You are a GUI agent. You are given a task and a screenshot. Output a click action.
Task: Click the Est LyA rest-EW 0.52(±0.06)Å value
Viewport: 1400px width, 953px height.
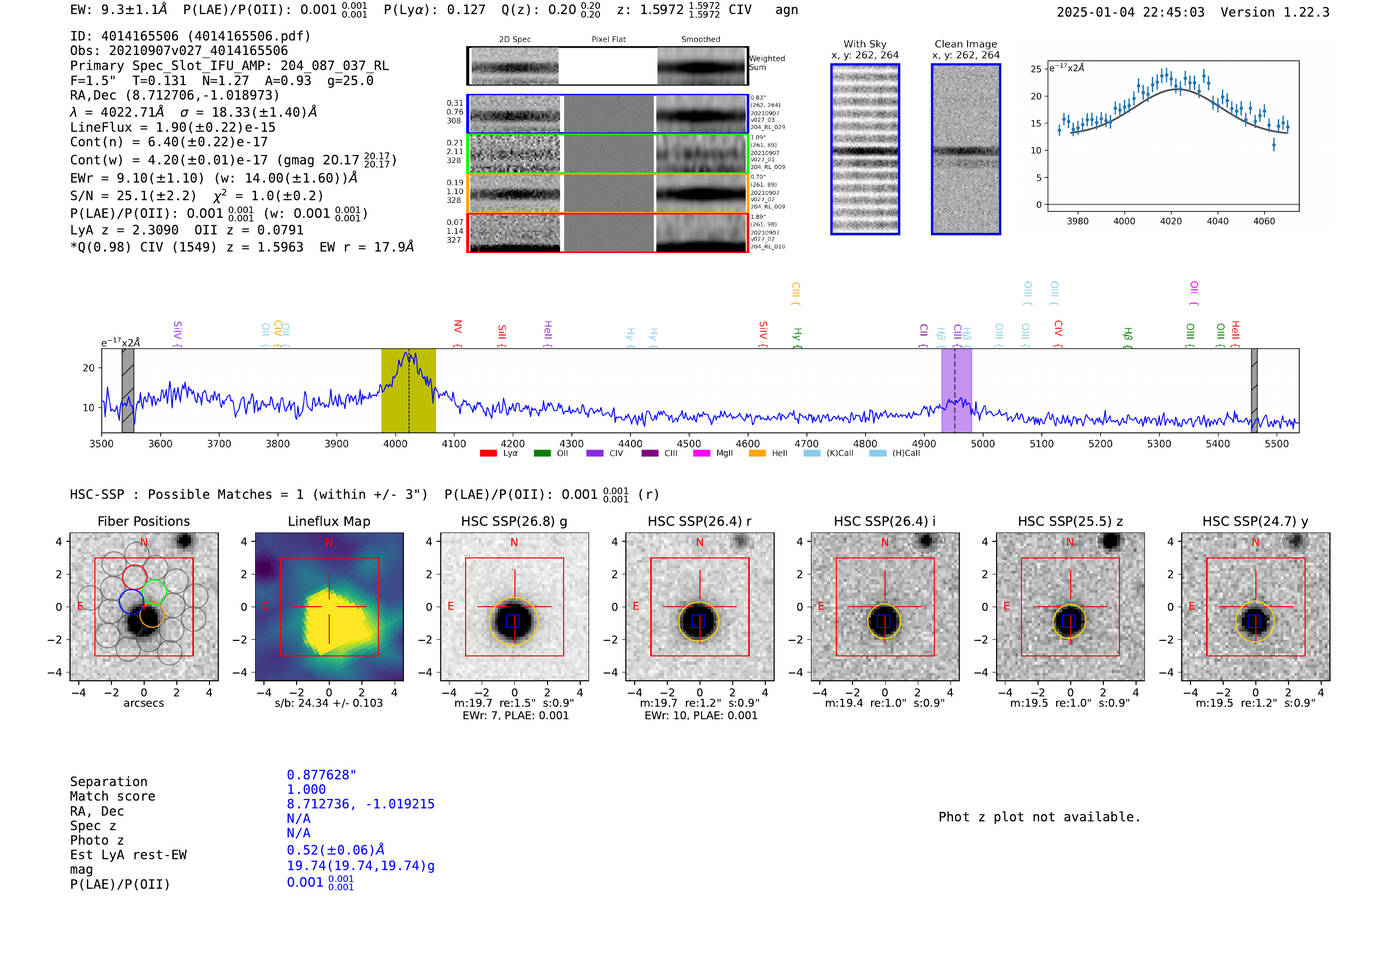(x=336, y=851)
